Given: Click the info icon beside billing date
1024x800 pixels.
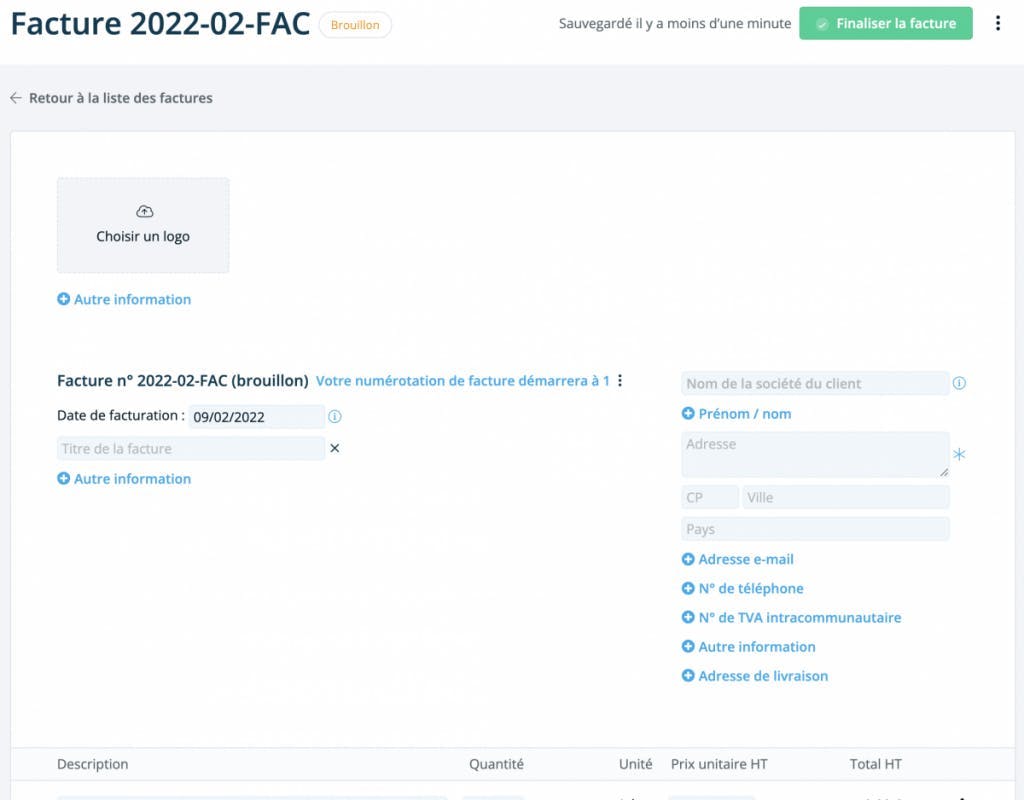Looking at the screenshot, I should [334, 416].
